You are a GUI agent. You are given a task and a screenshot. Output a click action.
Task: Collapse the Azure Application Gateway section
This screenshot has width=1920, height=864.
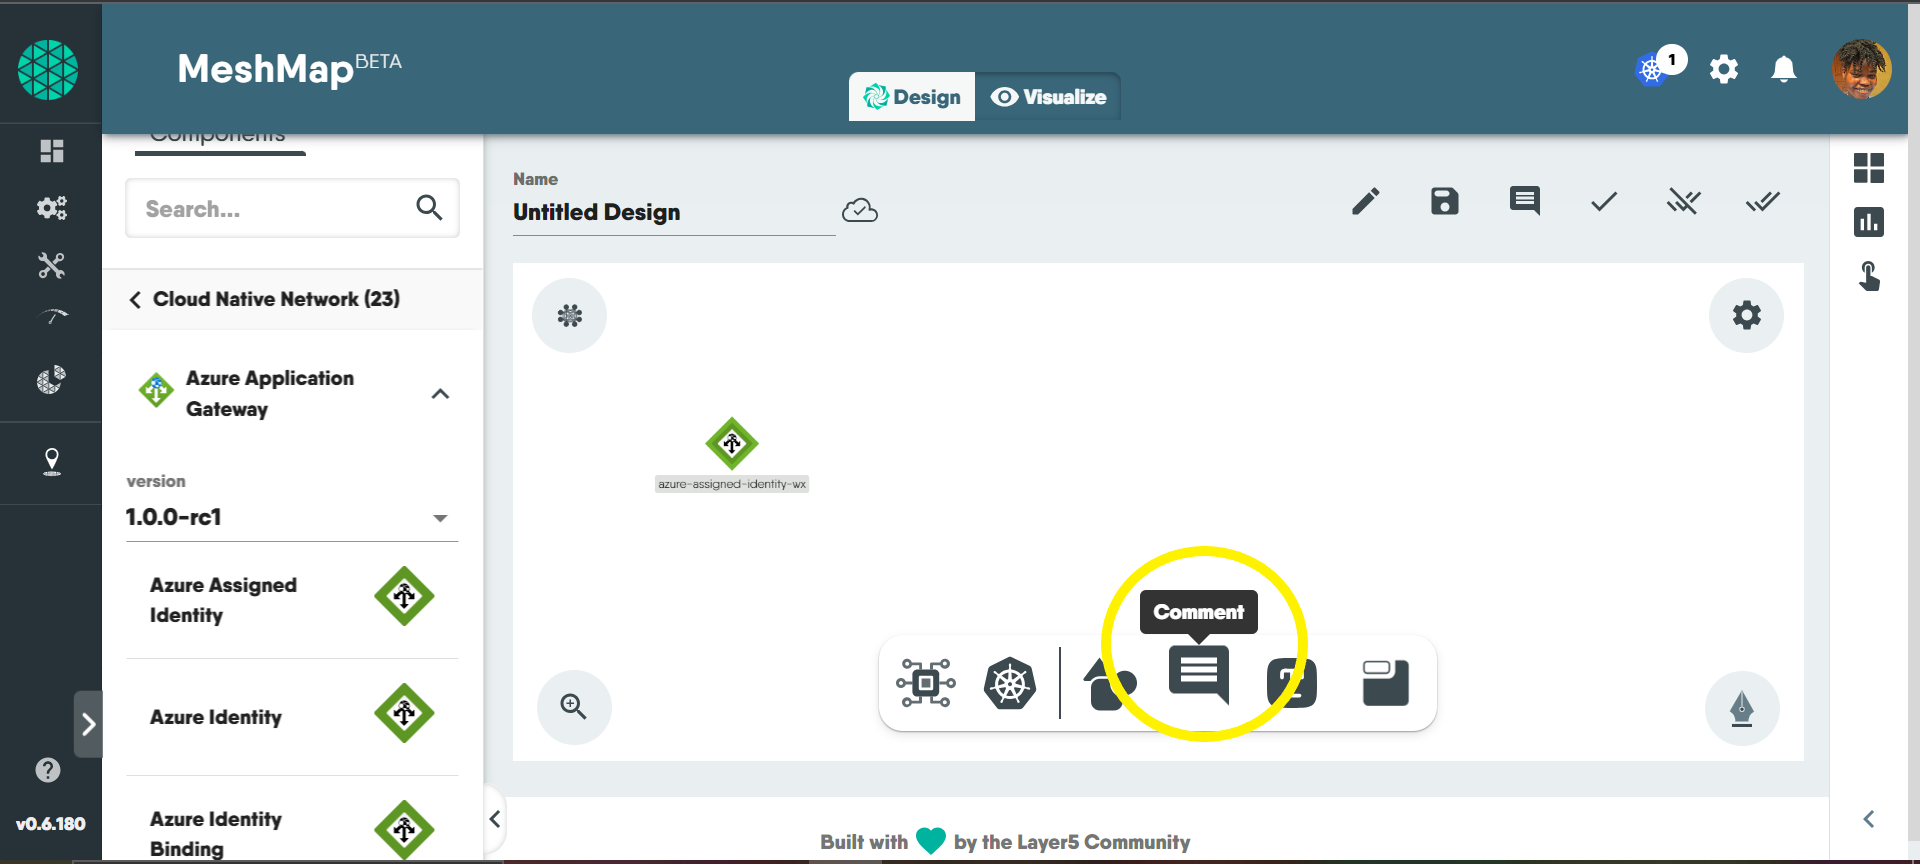click(440, 394)
